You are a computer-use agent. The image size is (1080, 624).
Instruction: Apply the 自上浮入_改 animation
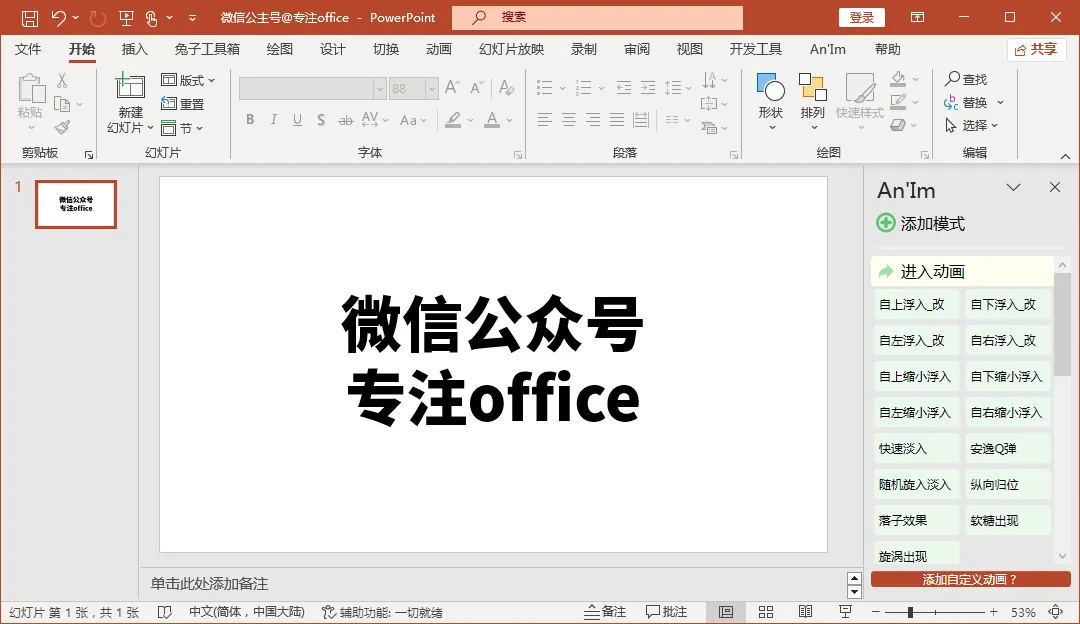pyautogui.click(x=915, y=304)
